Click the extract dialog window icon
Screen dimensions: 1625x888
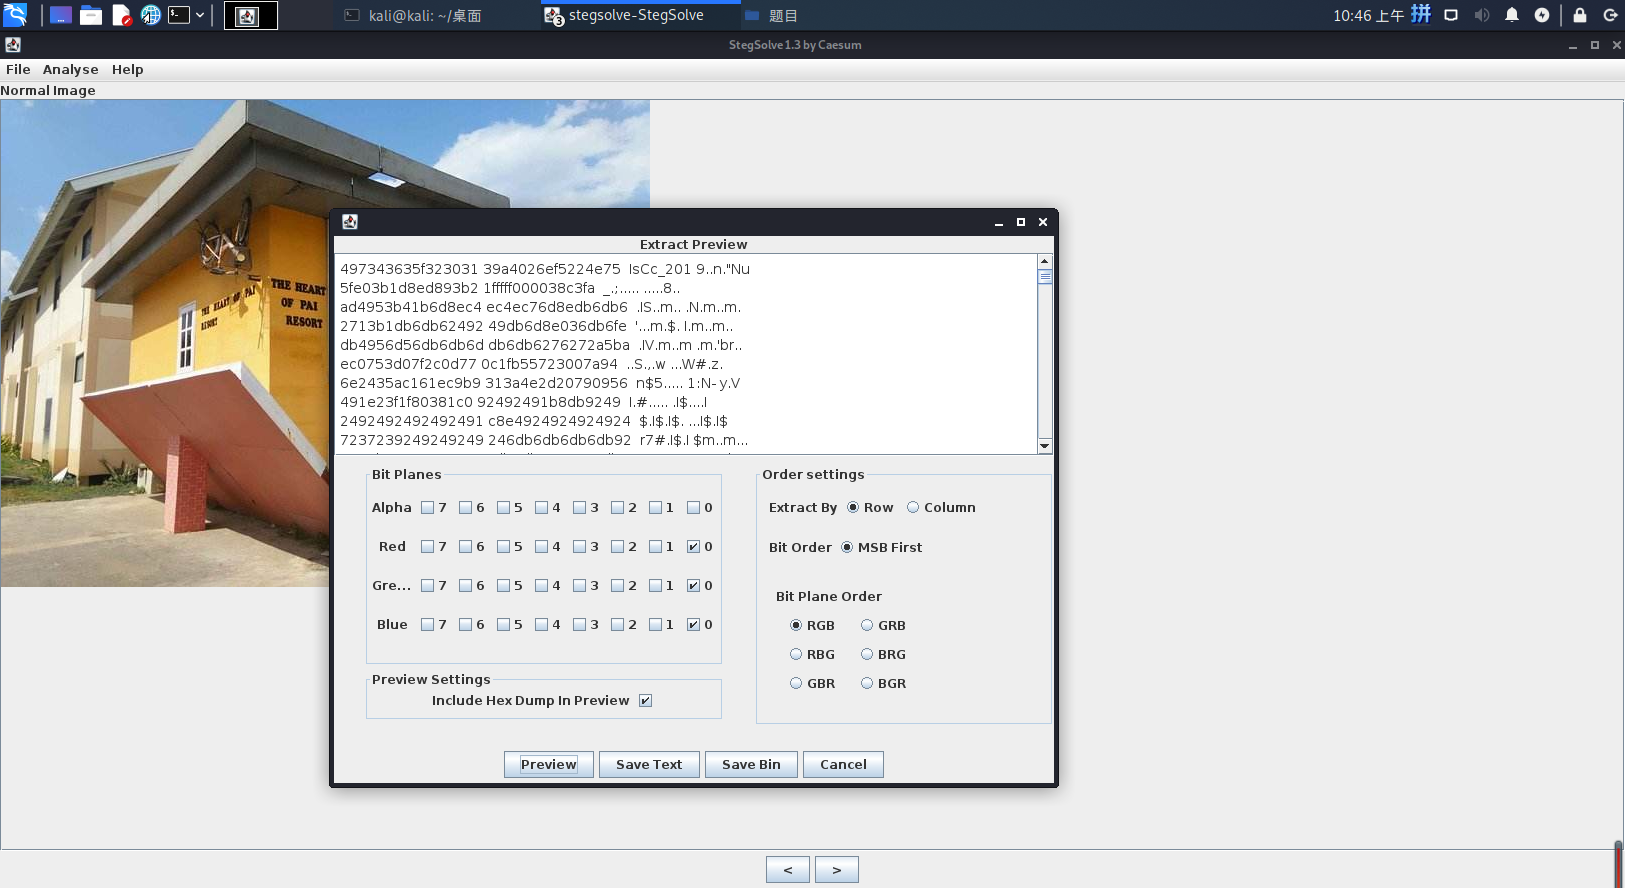350,222
